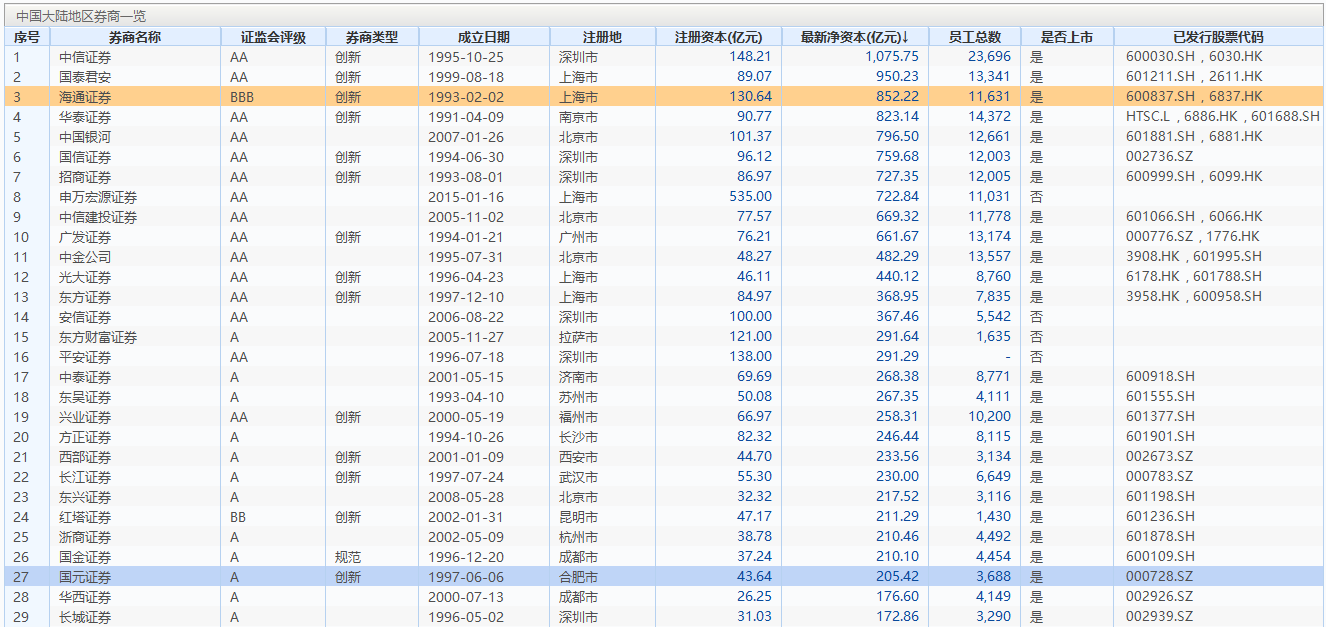Select the 平安证券 cell
1326x627 pixels.
85,357
